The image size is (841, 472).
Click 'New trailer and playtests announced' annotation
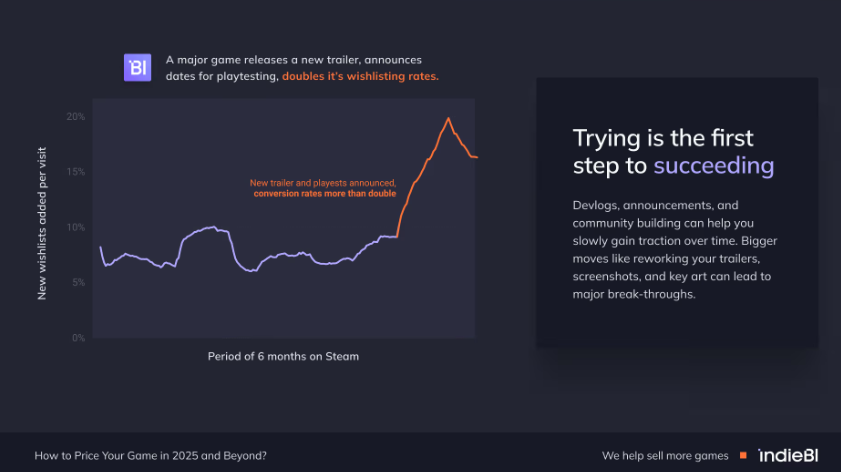point(323,183)
